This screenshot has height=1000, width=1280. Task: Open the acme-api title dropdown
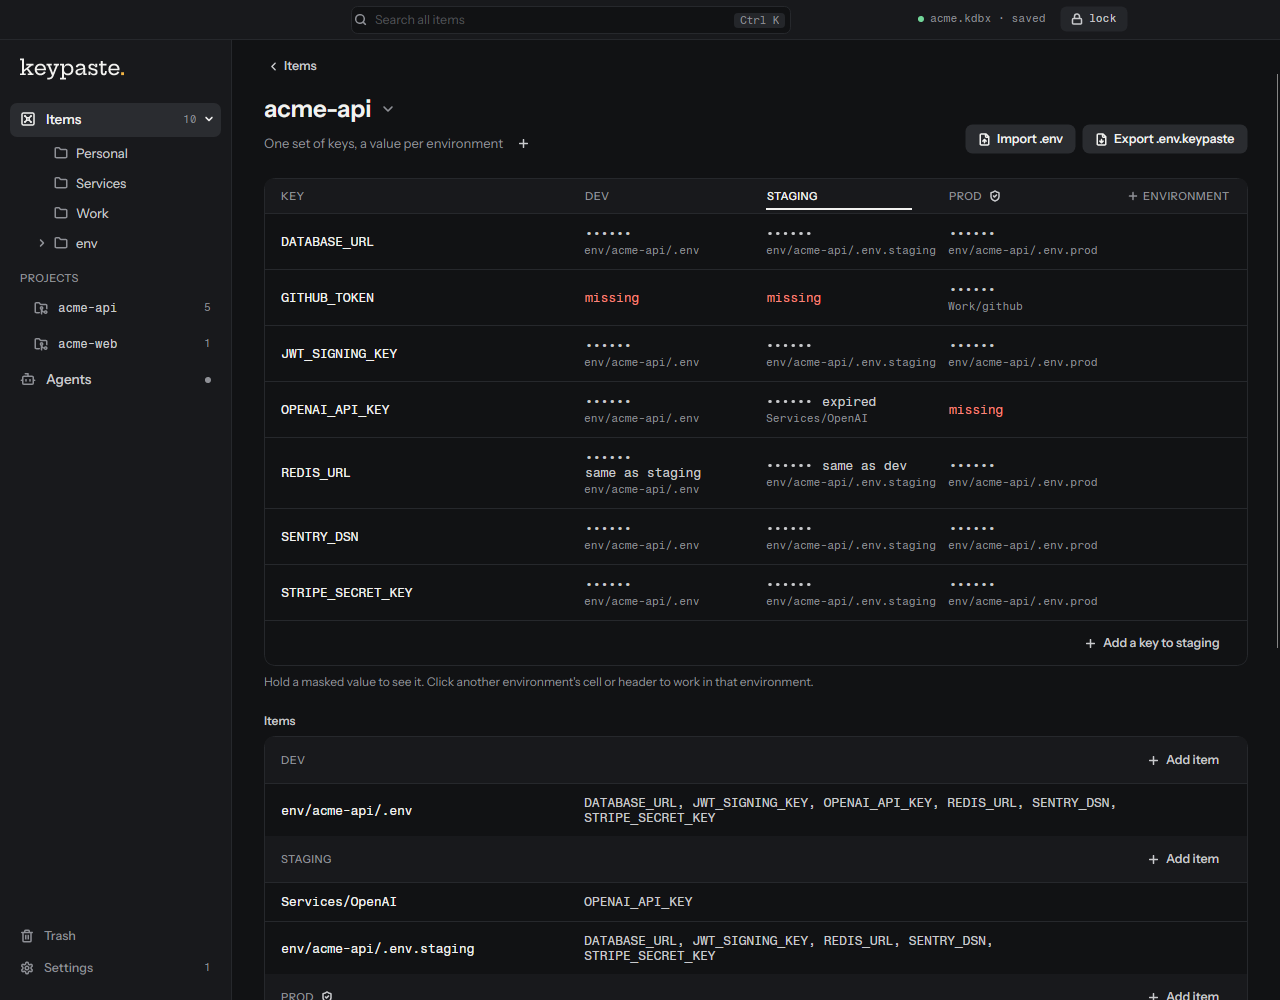[388, 109]
